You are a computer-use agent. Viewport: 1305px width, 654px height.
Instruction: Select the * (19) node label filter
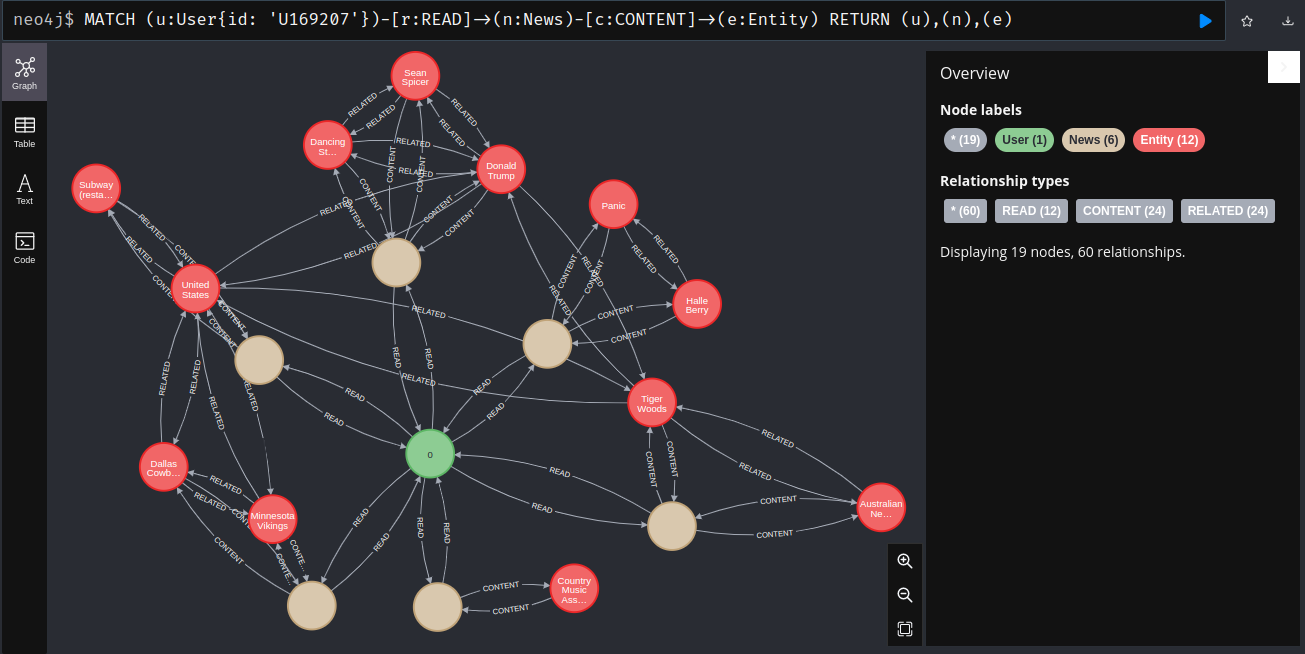tap(965, 140)
